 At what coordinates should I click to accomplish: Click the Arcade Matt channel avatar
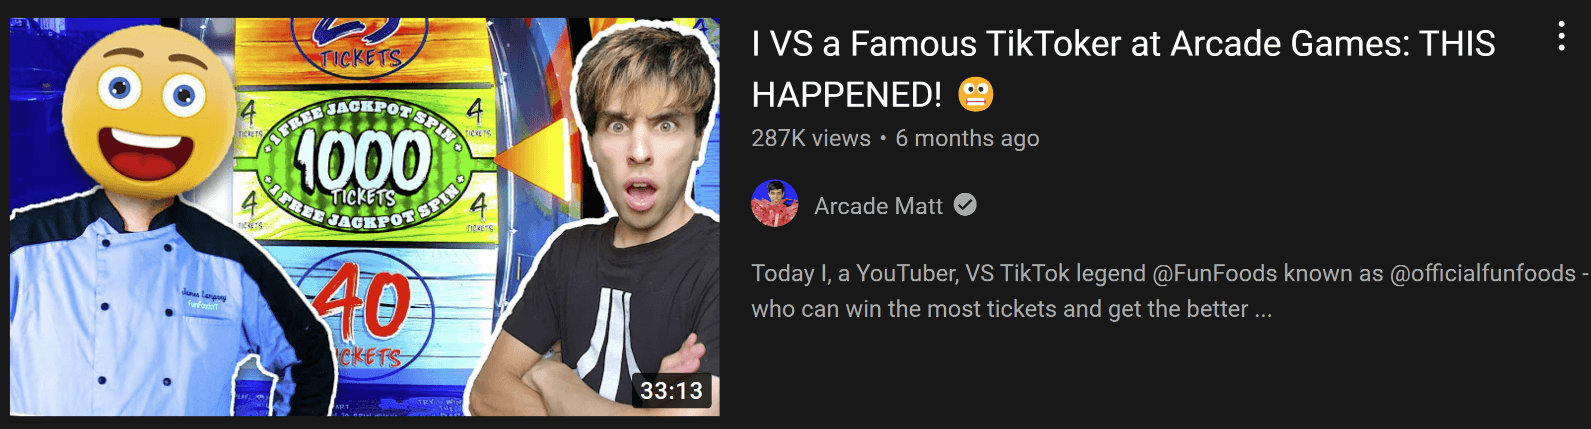pos(774,204)
